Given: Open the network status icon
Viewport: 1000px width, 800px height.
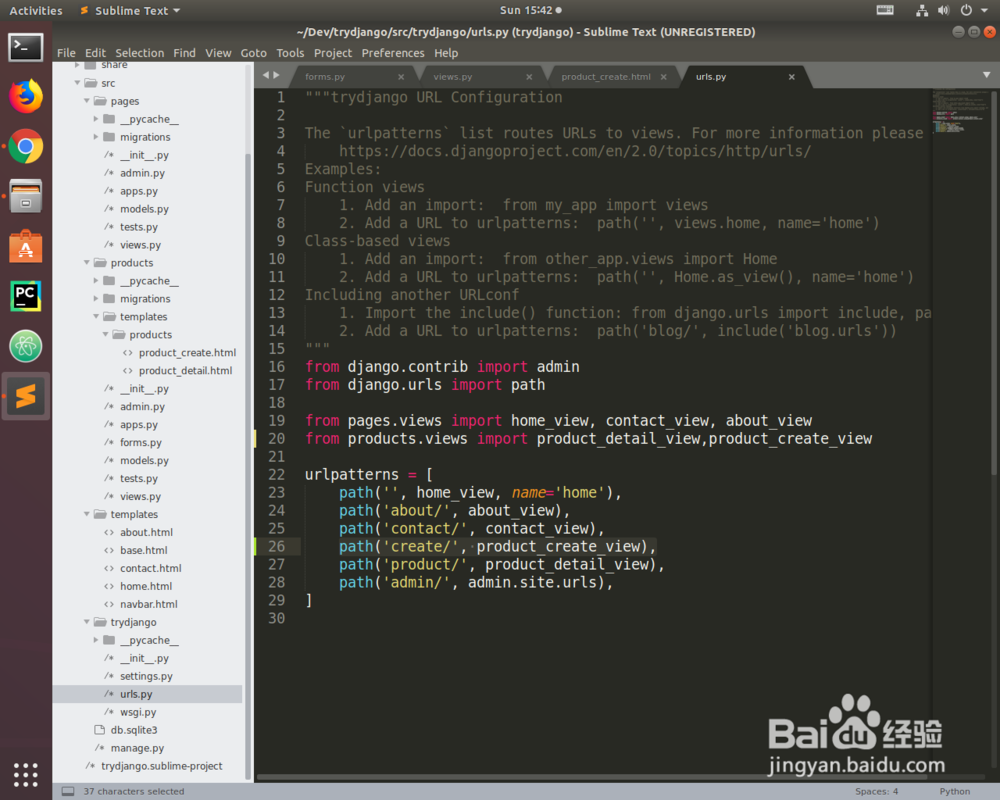Looking at the screenshot, I should pos(922,10).
